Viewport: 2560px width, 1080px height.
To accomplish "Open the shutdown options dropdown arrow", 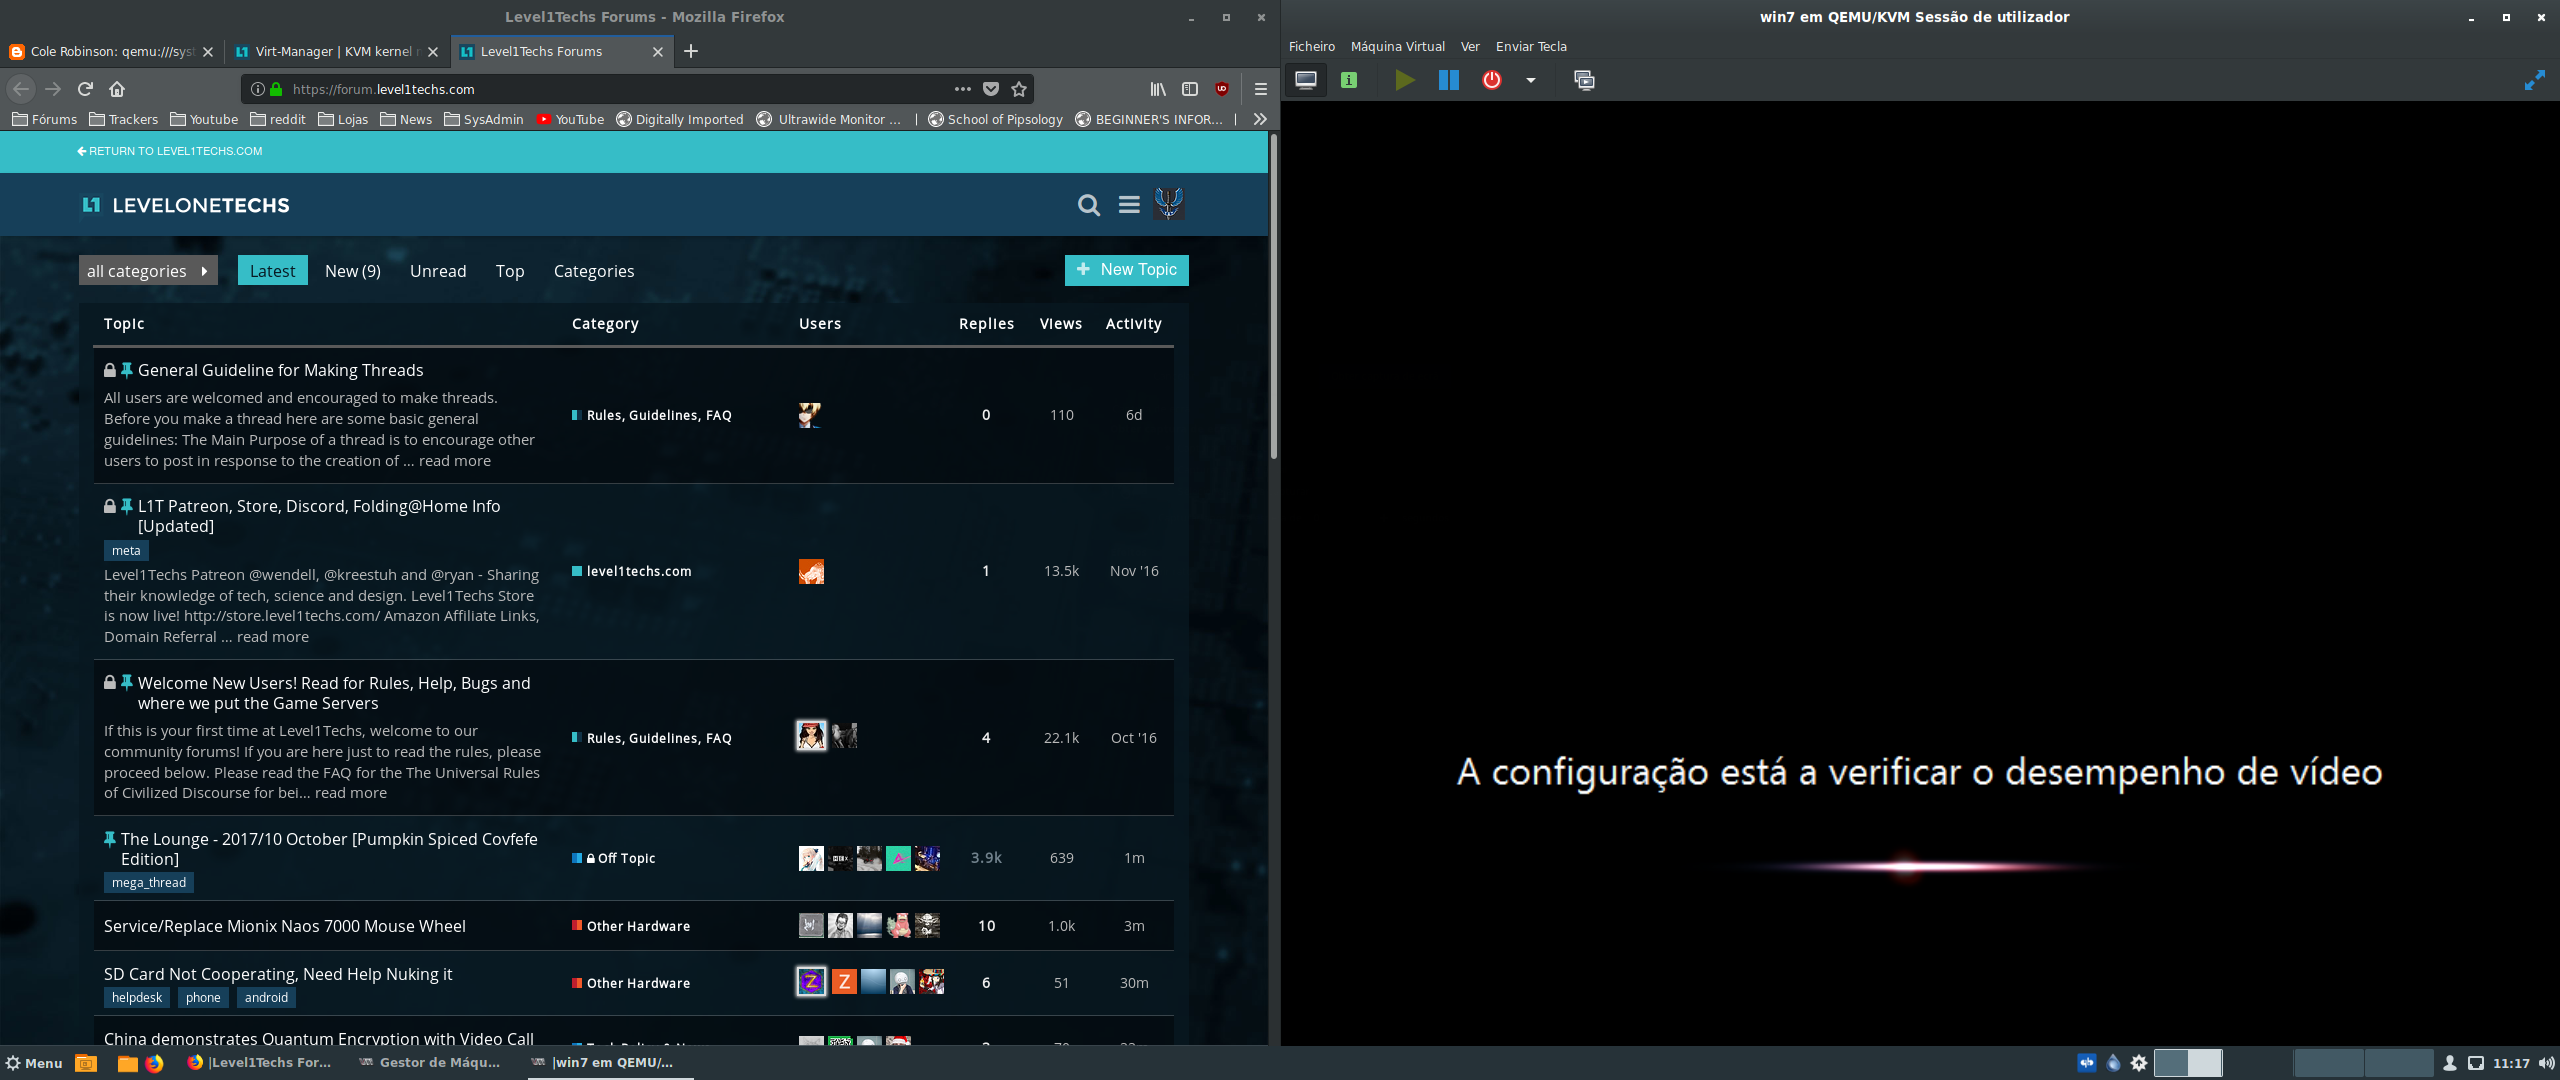I will coord(1530,80).
